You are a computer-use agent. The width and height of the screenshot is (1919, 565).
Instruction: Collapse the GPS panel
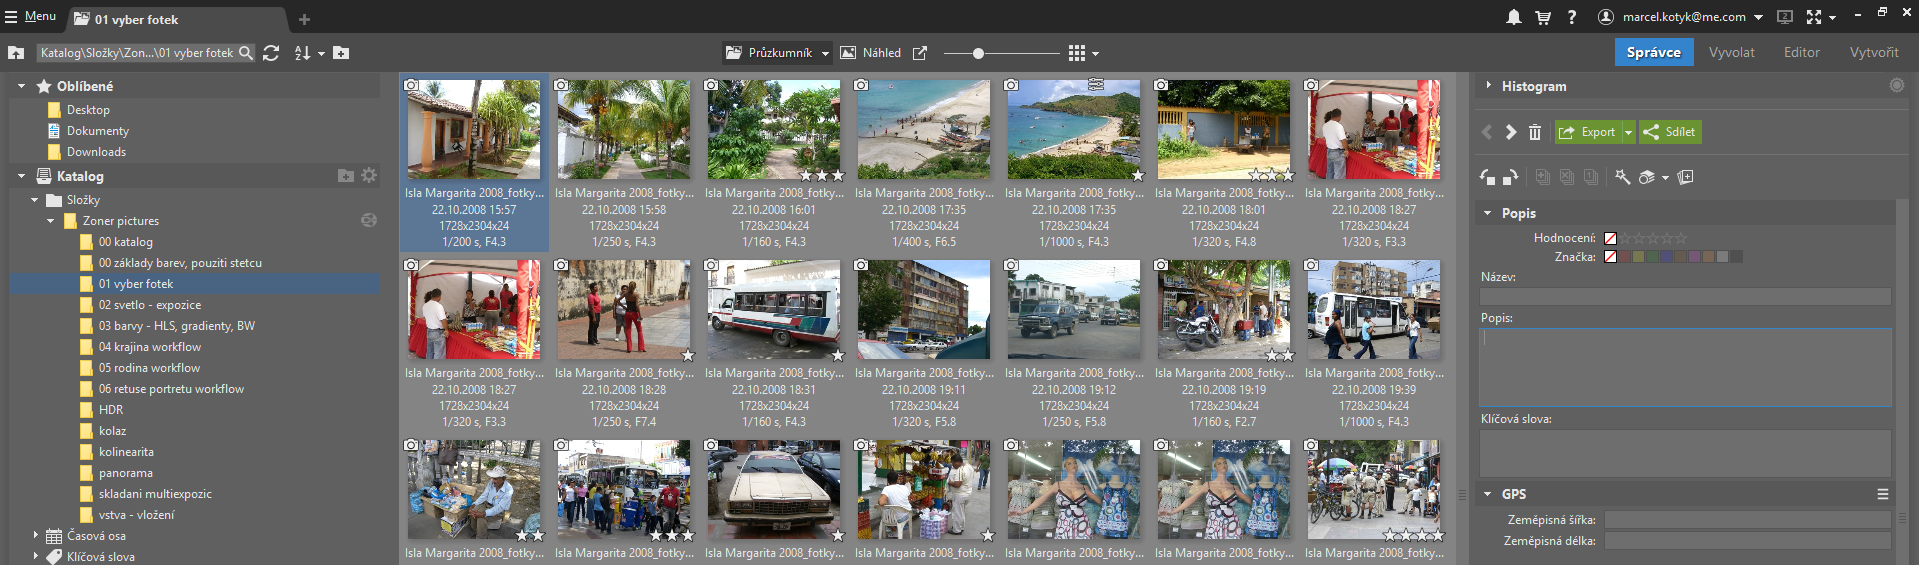pyautogui.click(x=1488, y=494)
